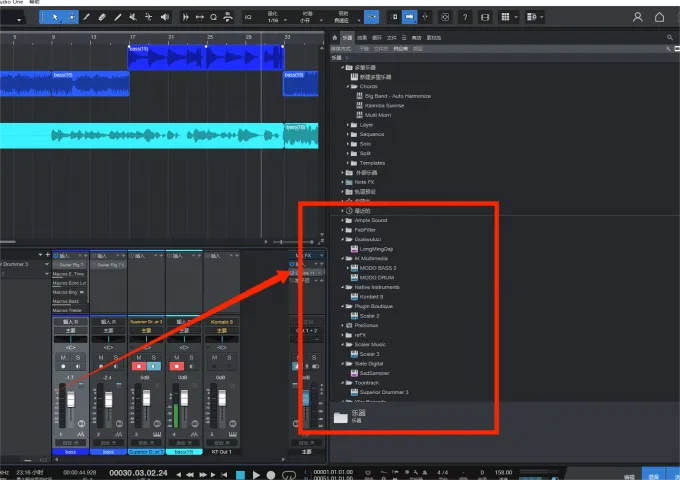Viewport: 680px width, 480px height.
Task: Expand the Layer folder
Action: click(348, 125)
